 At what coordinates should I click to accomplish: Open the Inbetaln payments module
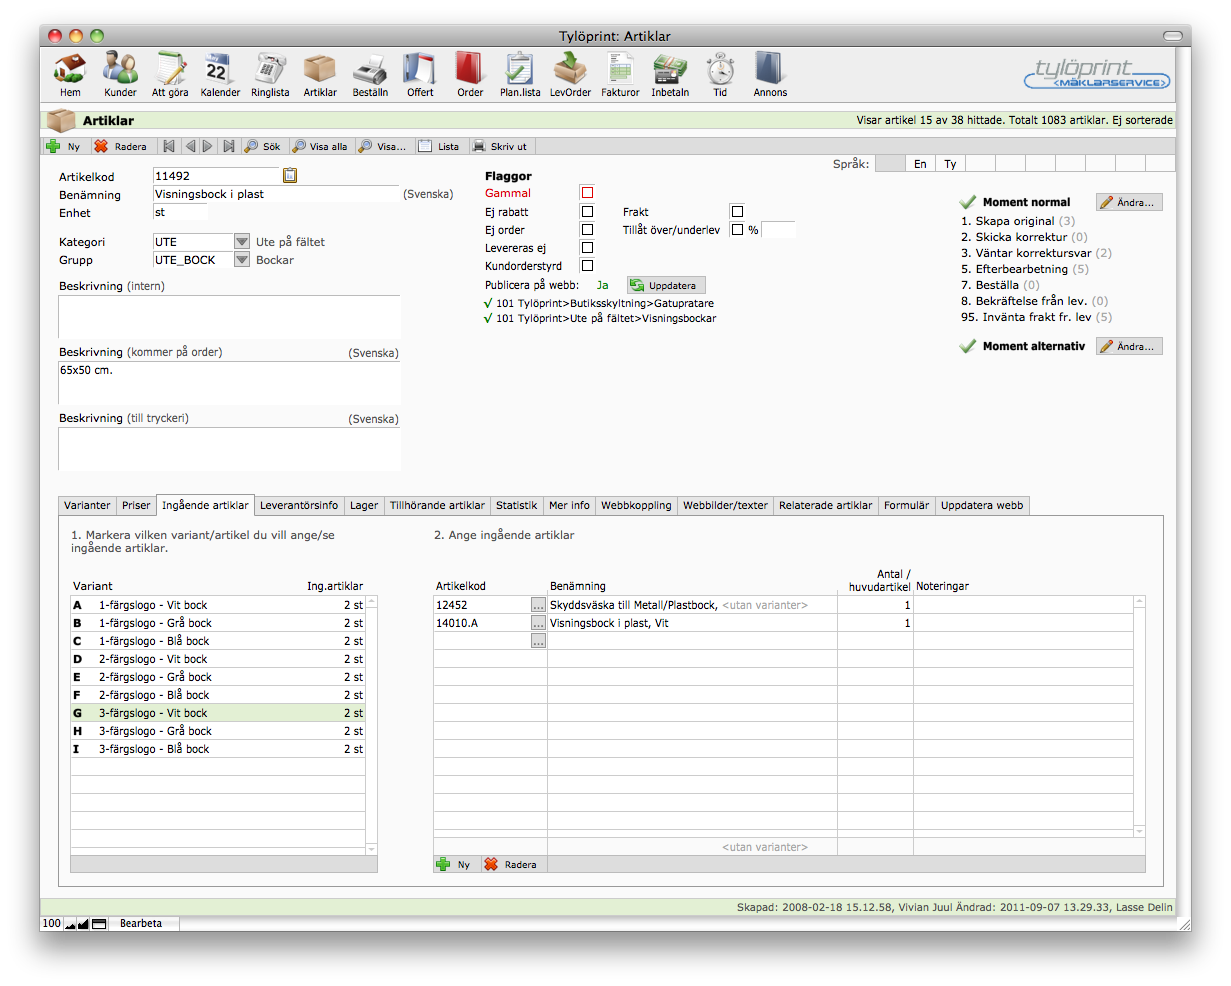pos(670,75)
